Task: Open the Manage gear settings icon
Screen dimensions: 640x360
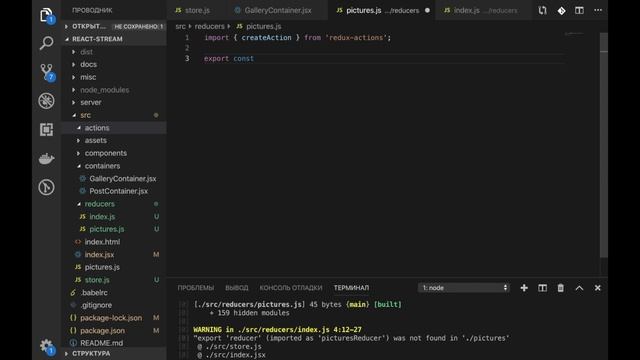Action: [47, 346]
